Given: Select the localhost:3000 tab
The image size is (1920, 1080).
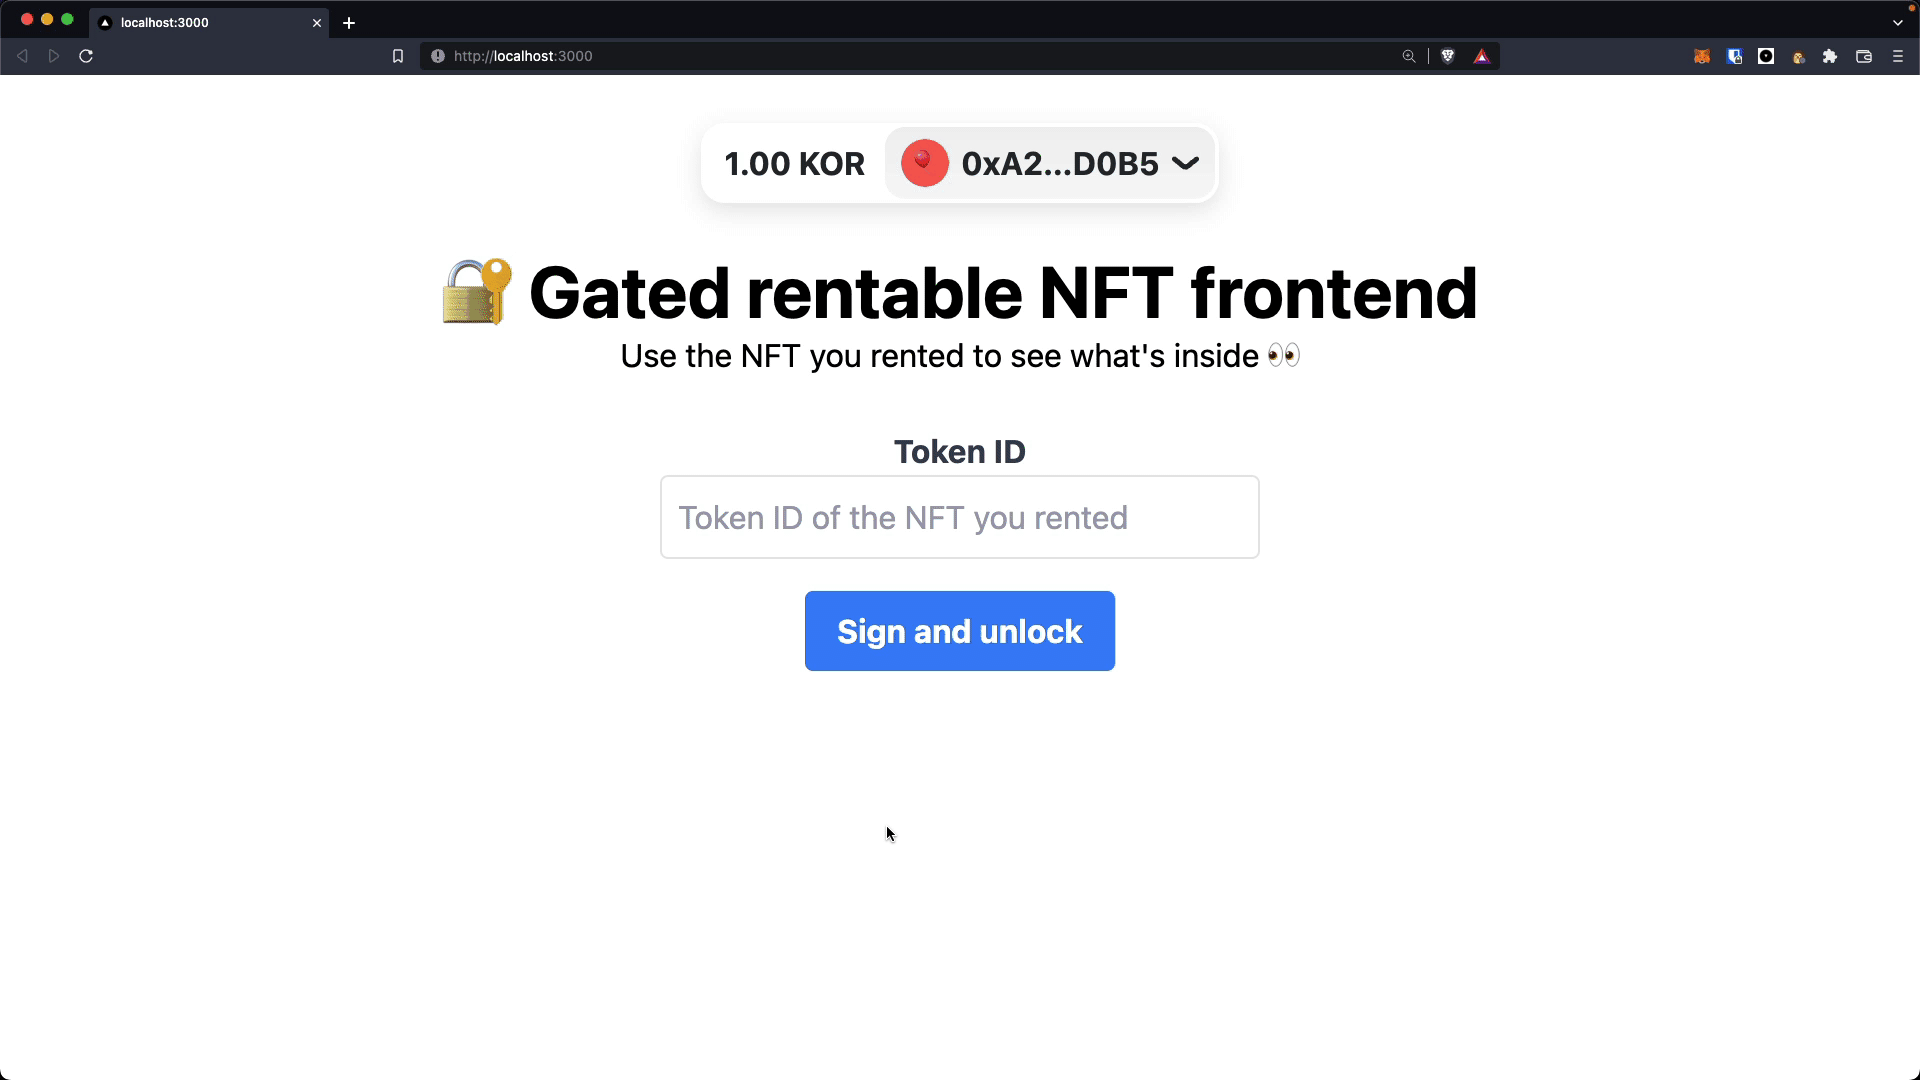Looking at the screenshot, I should click(200, 23).
